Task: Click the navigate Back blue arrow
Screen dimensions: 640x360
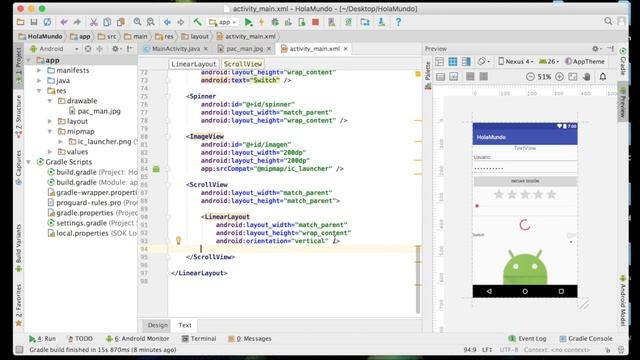Action: [x=167, y=22]
